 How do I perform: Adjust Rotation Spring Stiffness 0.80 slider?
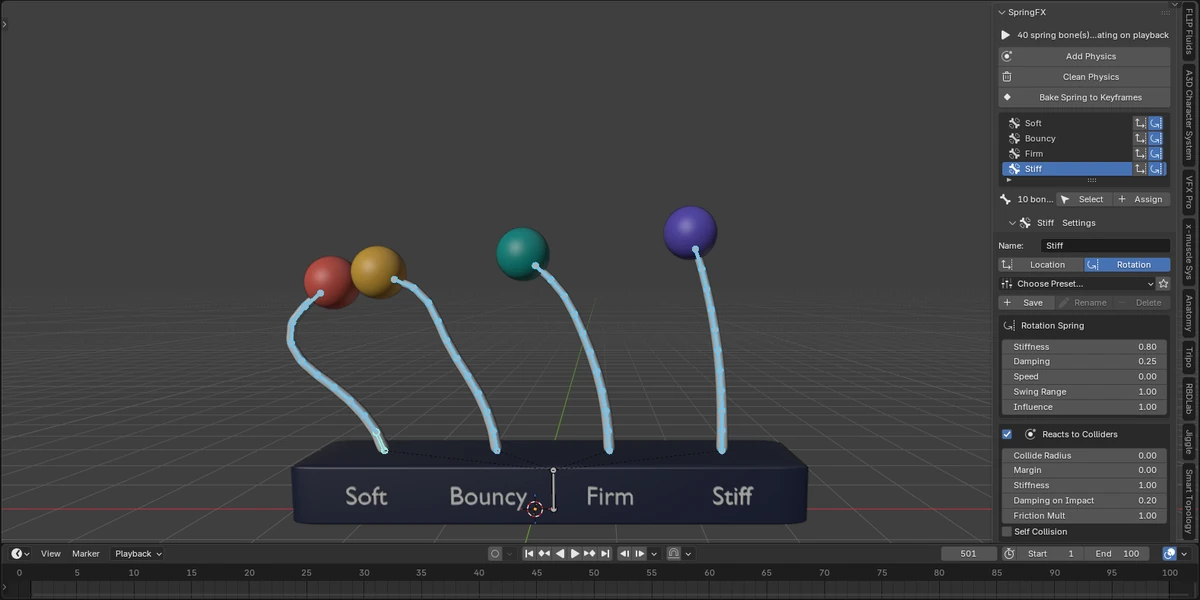click(x=1084, y=347)
